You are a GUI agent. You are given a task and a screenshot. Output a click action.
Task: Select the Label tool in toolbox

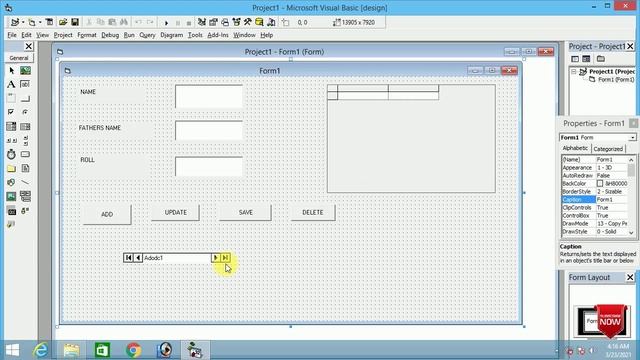[11, 84]
